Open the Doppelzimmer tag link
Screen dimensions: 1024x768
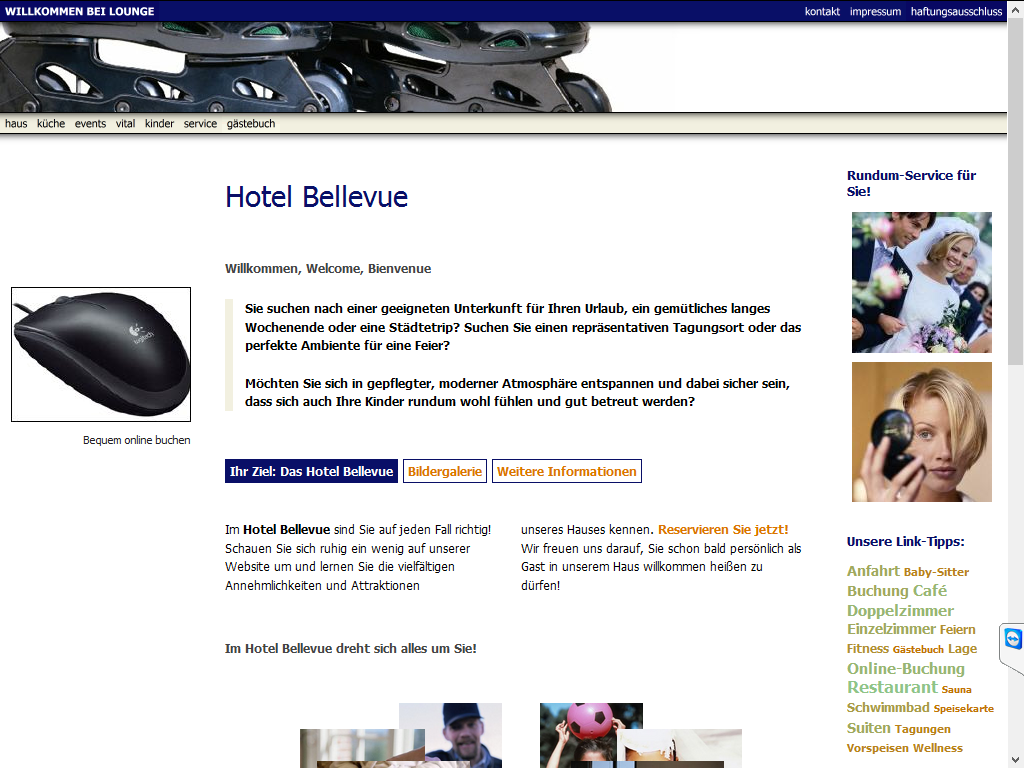click(900, 611)
